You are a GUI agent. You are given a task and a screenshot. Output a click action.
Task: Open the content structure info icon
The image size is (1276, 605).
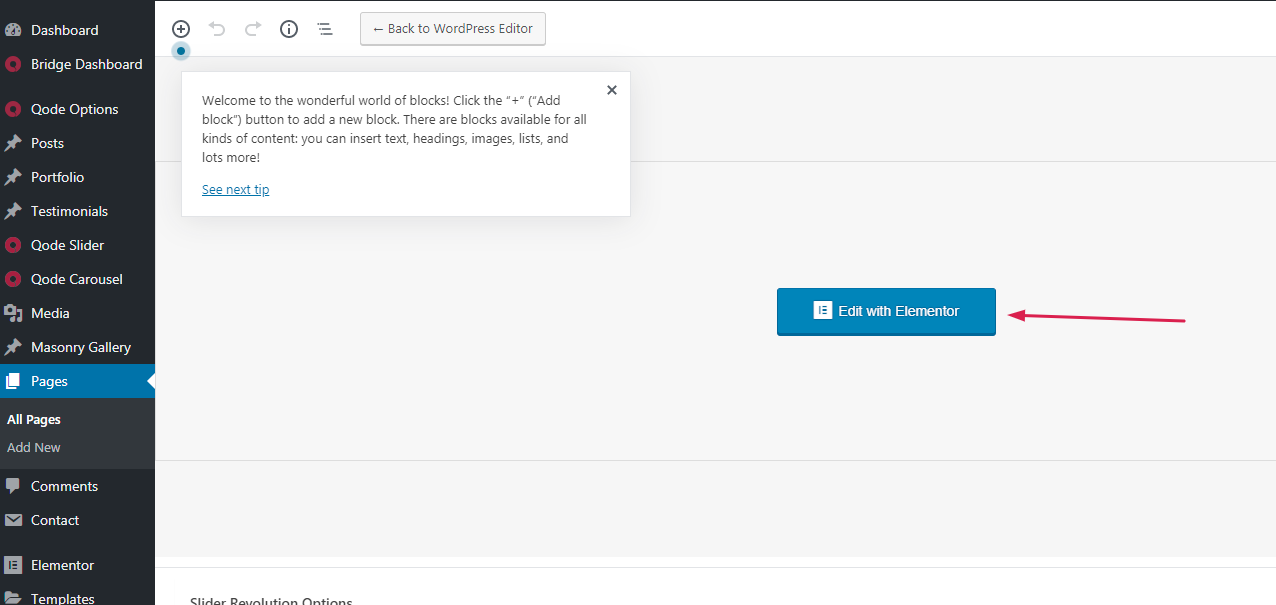point(289,29)
